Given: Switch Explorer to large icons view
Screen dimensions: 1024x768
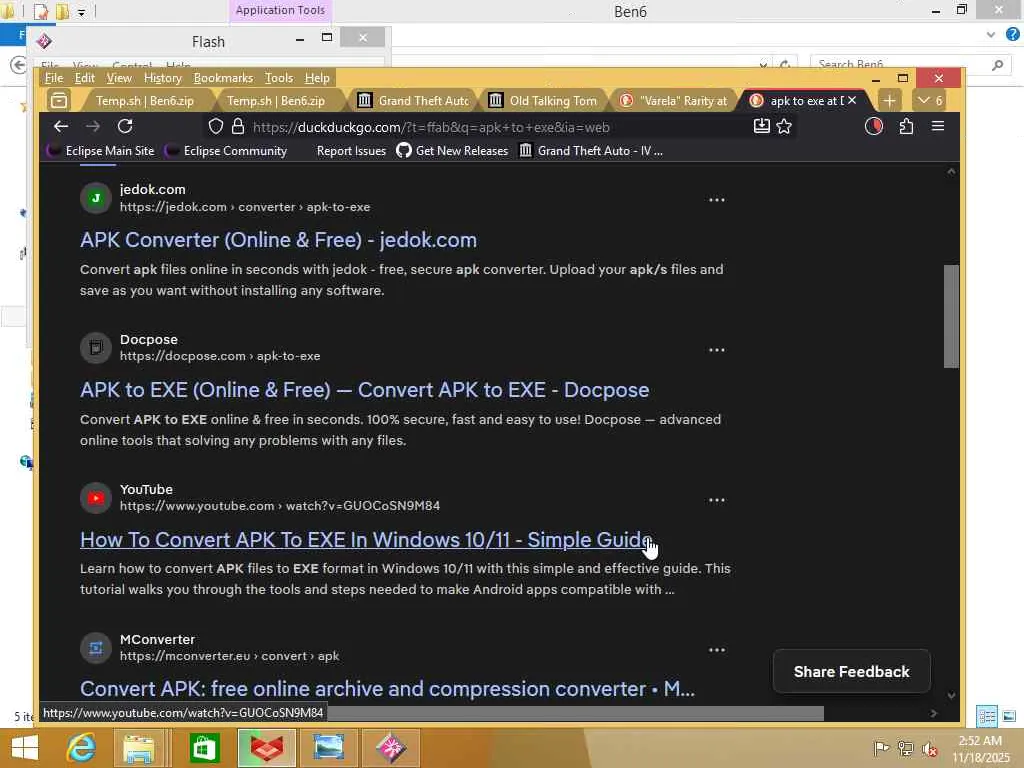Looking at the screenshot, I should pyautogui.click(x=1009, y=716).
